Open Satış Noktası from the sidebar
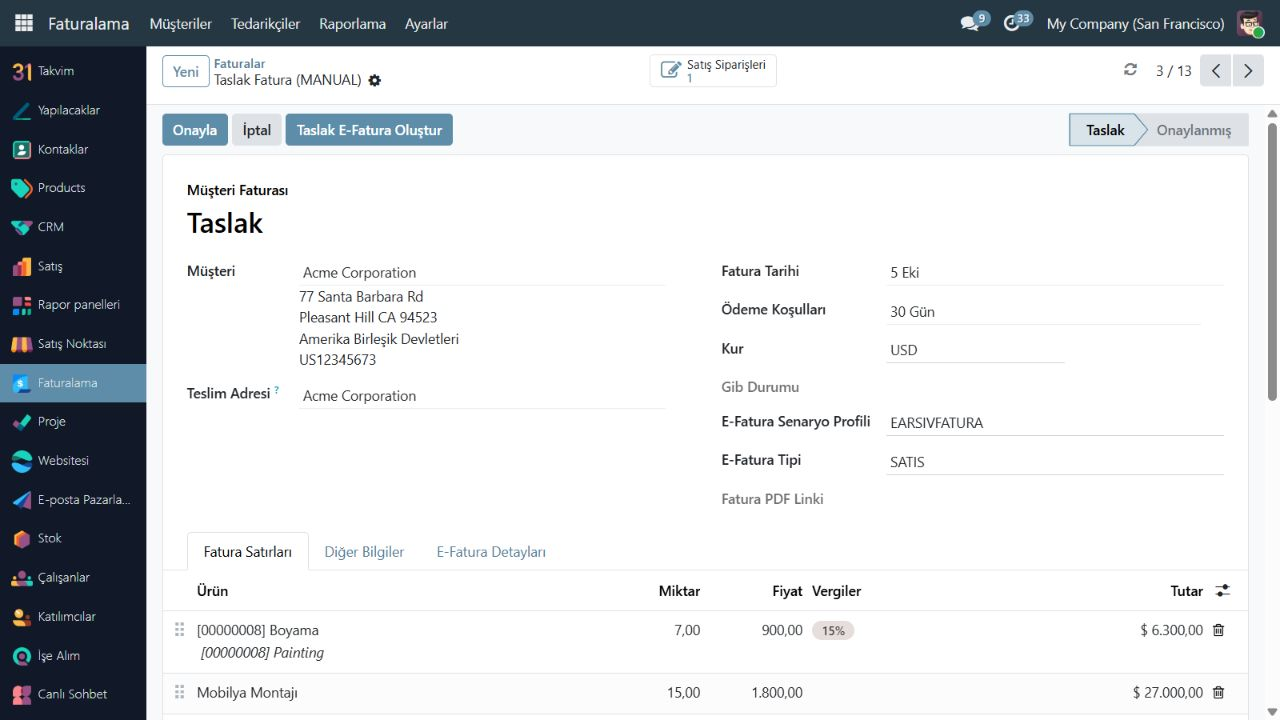 (x=73, y=344)
